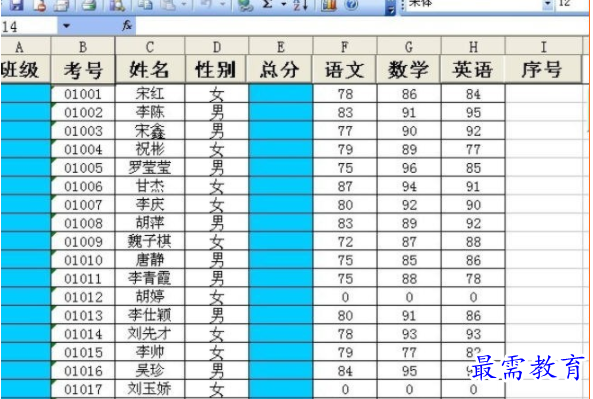Open Print Preview from the toolbar
The width and height of the screenshot is (593, 399).
click(x=117, y=5)
